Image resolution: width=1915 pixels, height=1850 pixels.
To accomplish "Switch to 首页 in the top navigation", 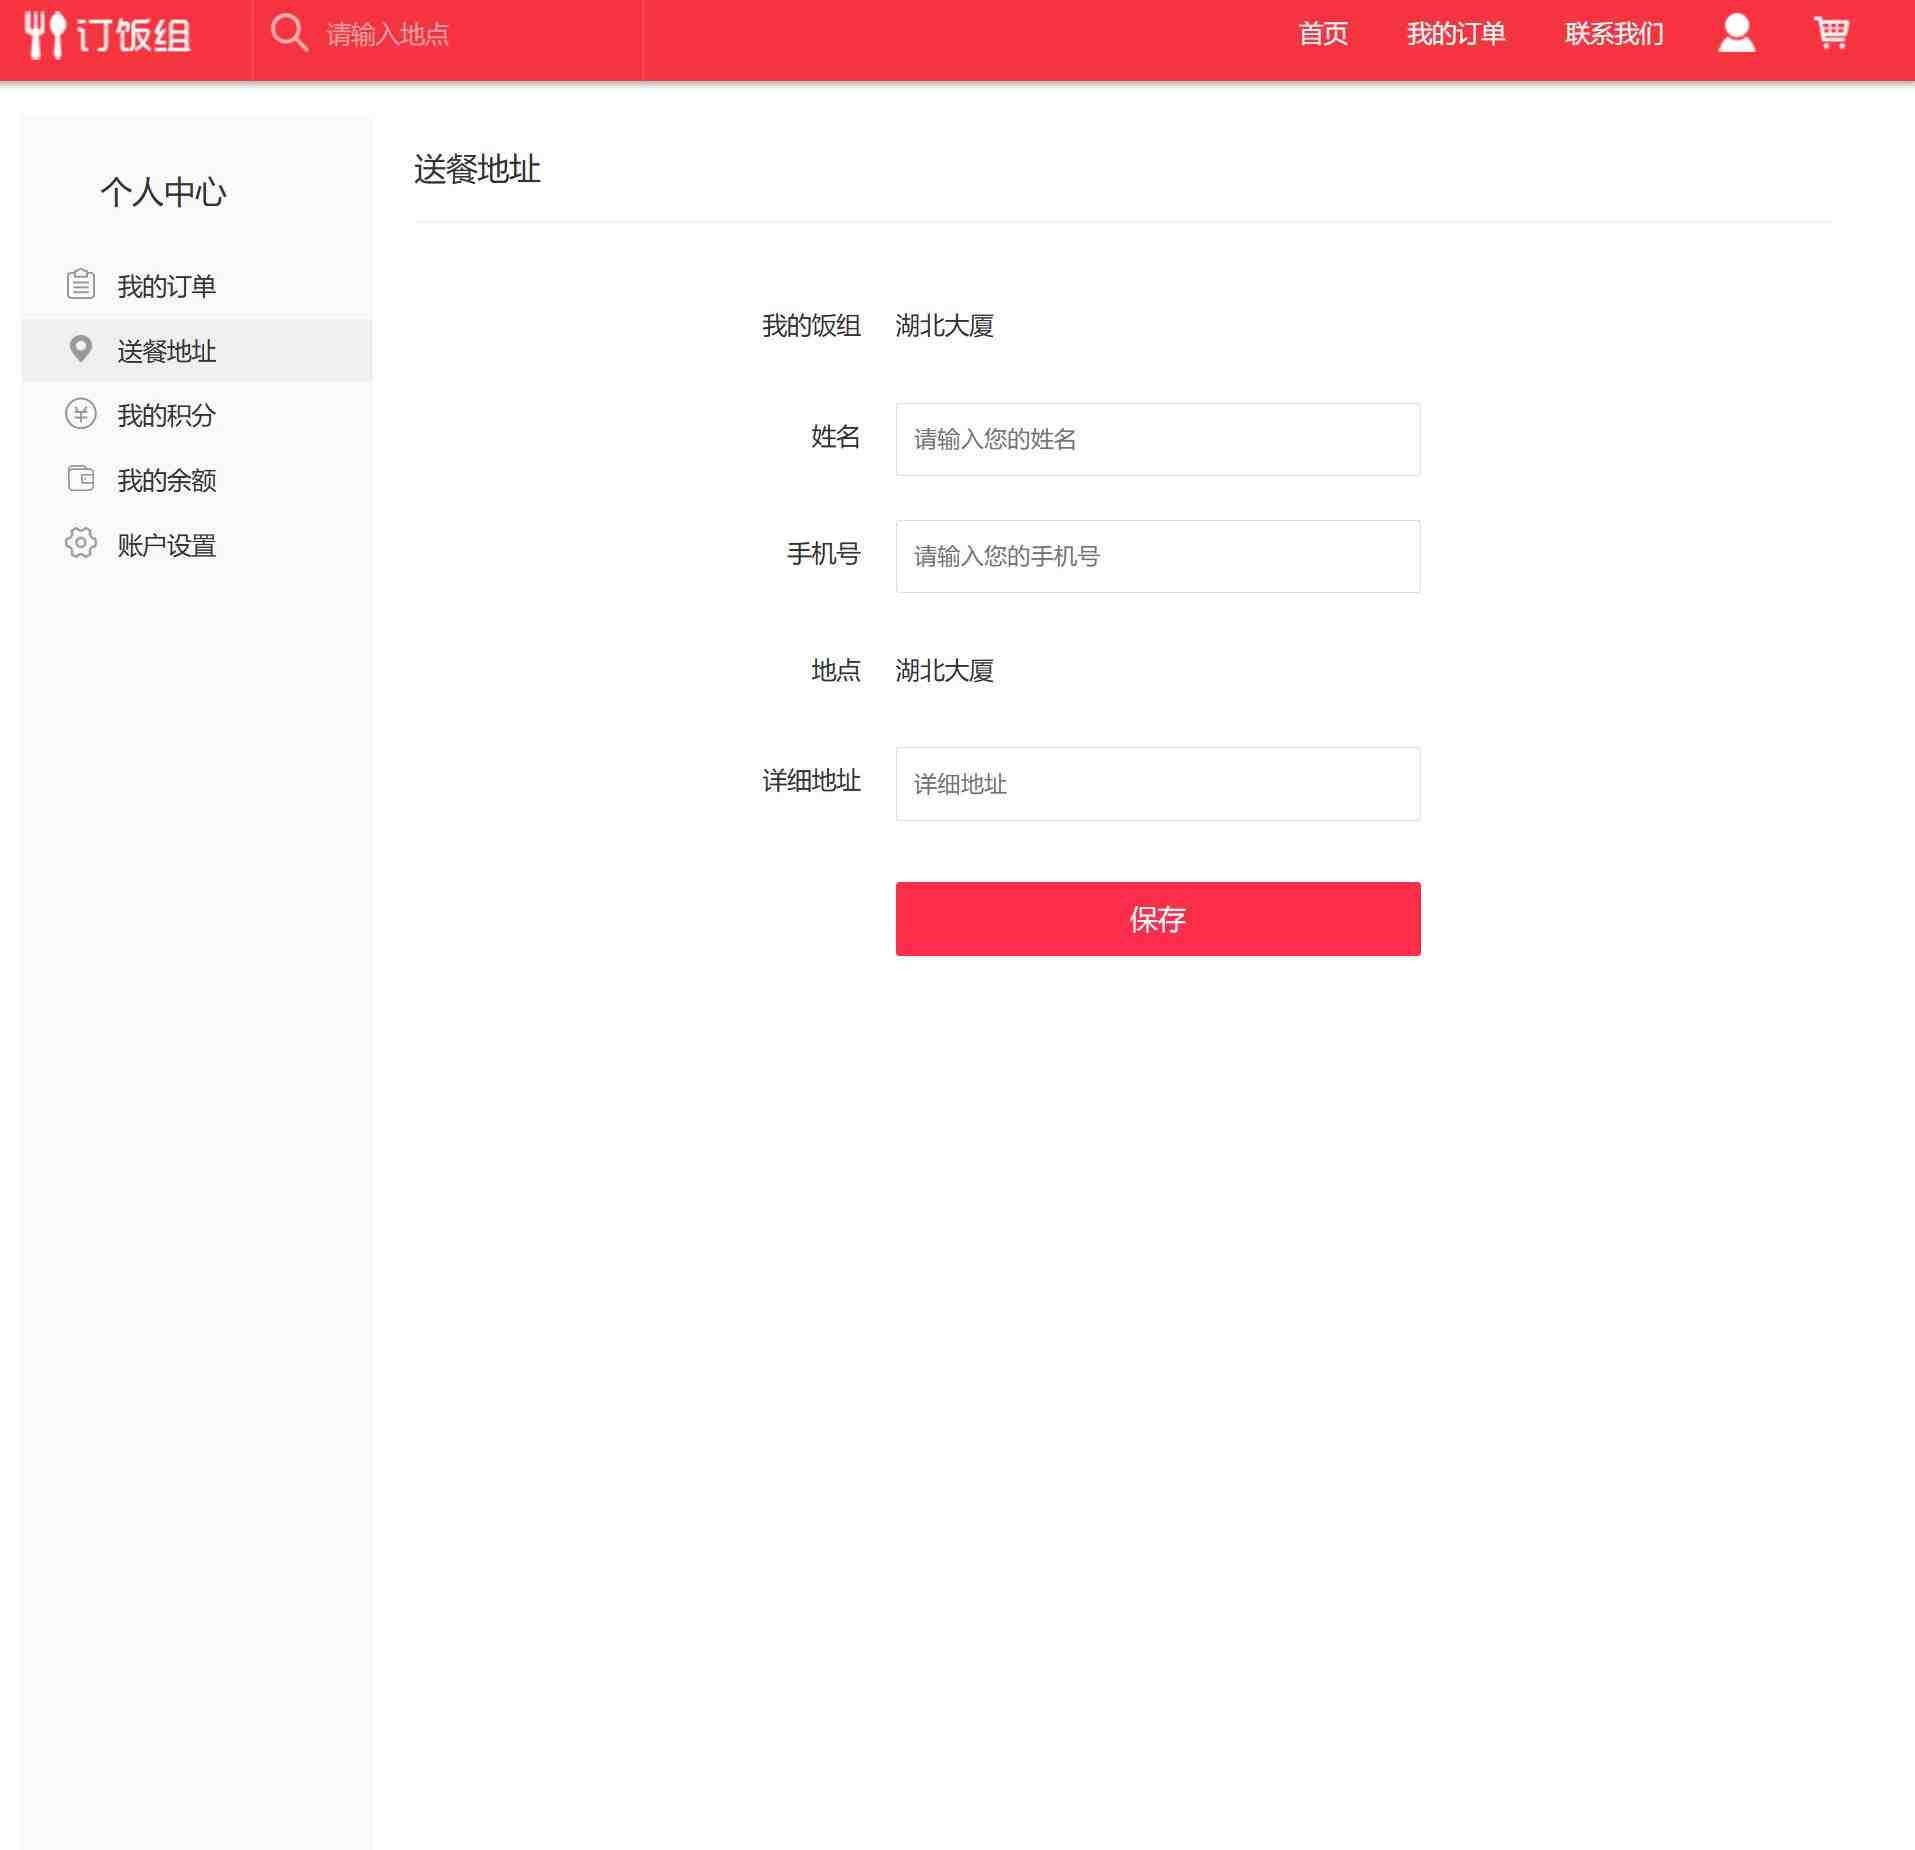I will tap(1322, 33).
